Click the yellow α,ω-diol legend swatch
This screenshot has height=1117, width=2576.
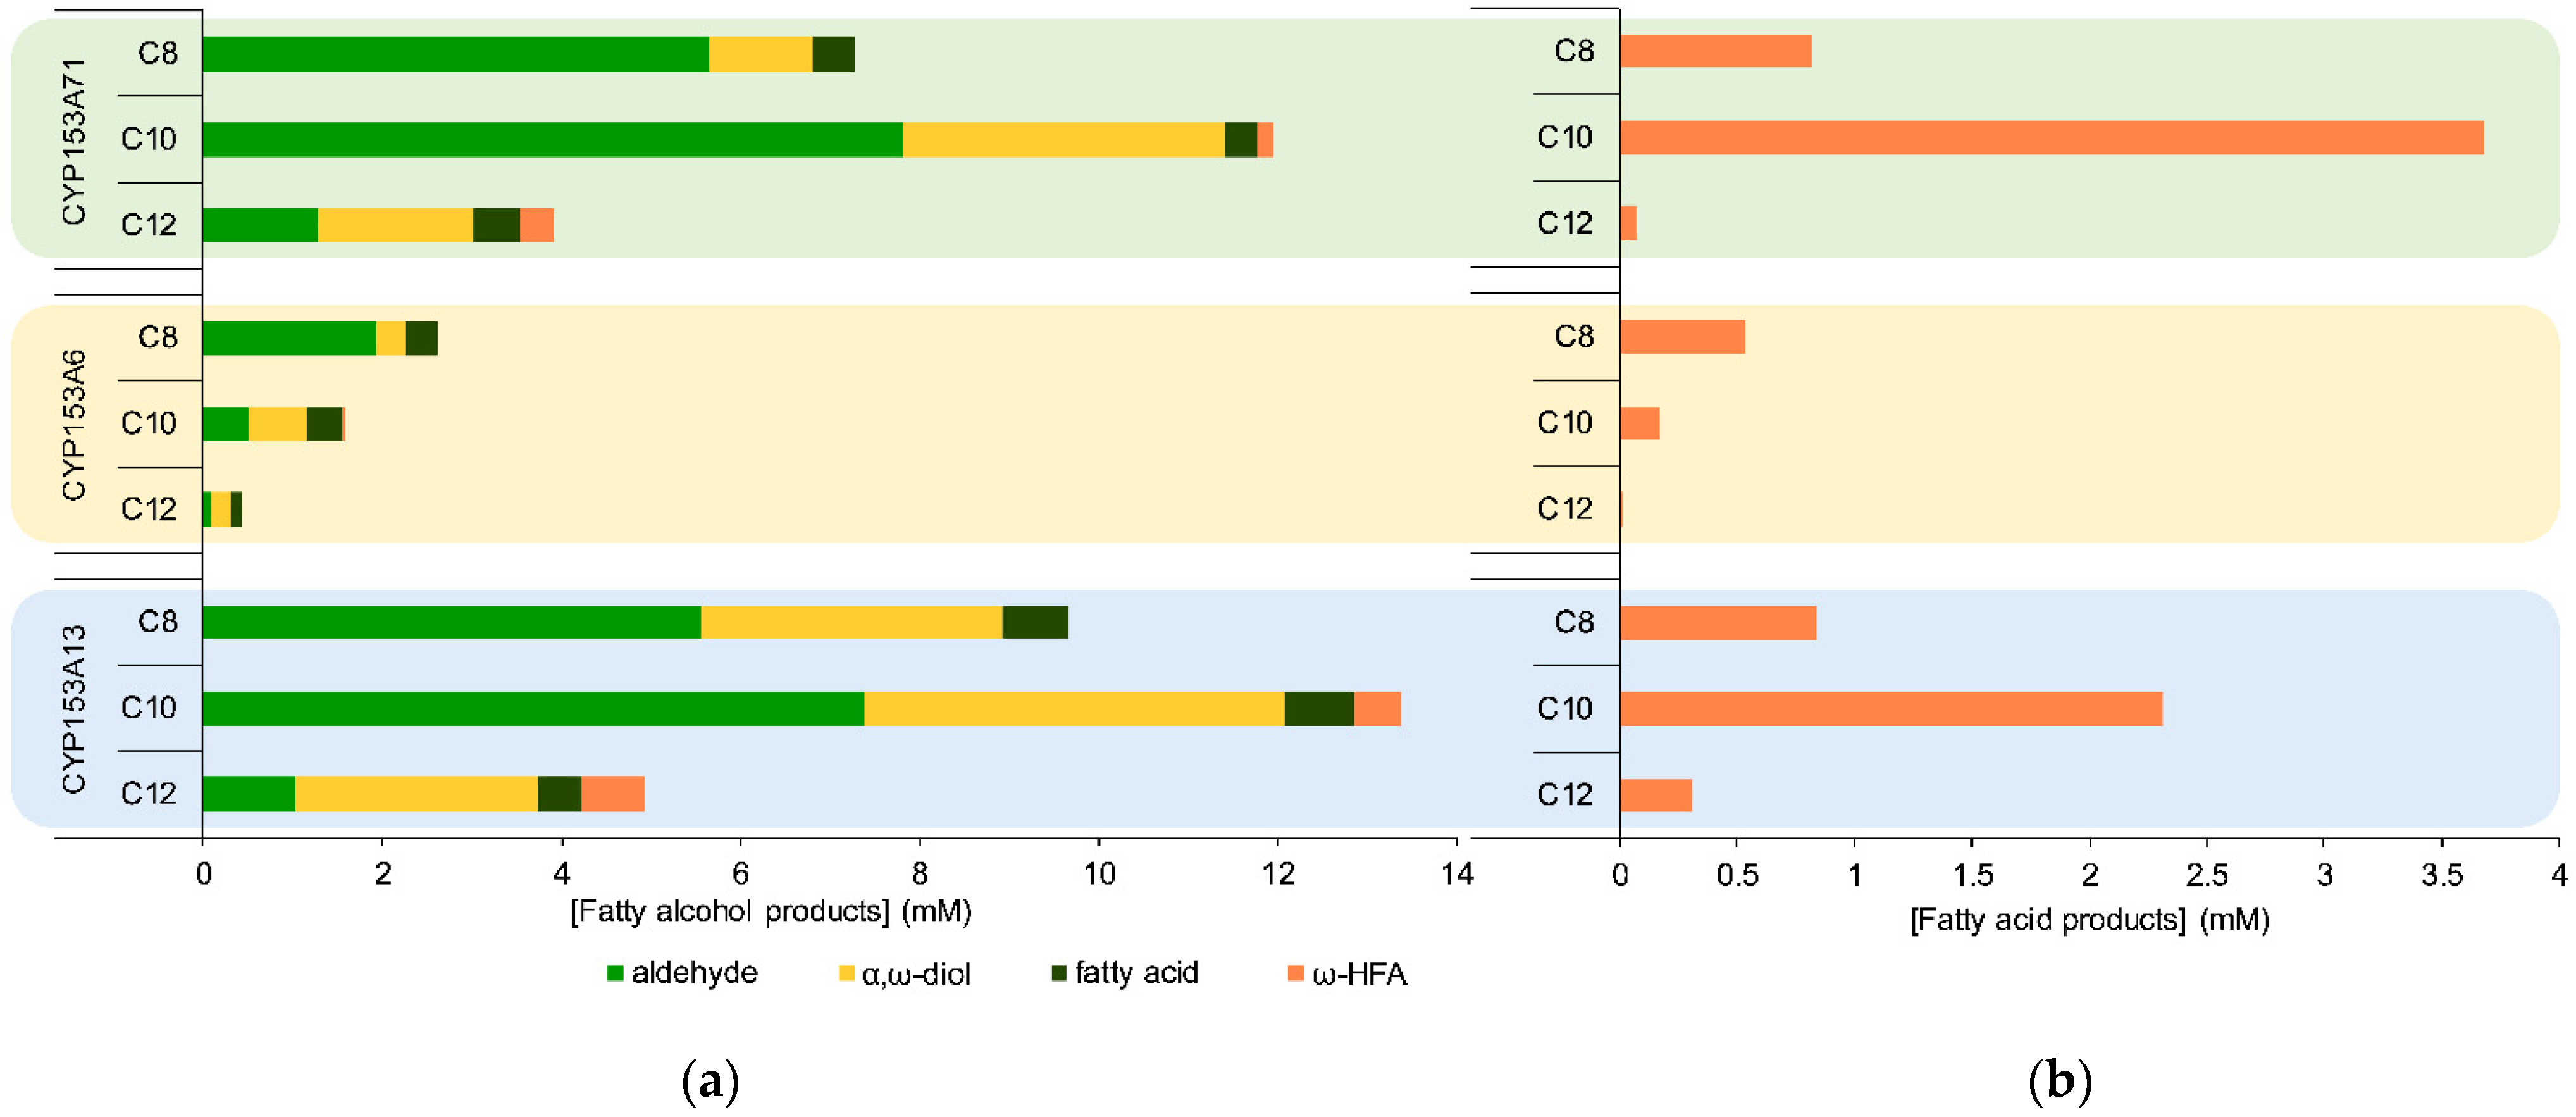point(846,973)
